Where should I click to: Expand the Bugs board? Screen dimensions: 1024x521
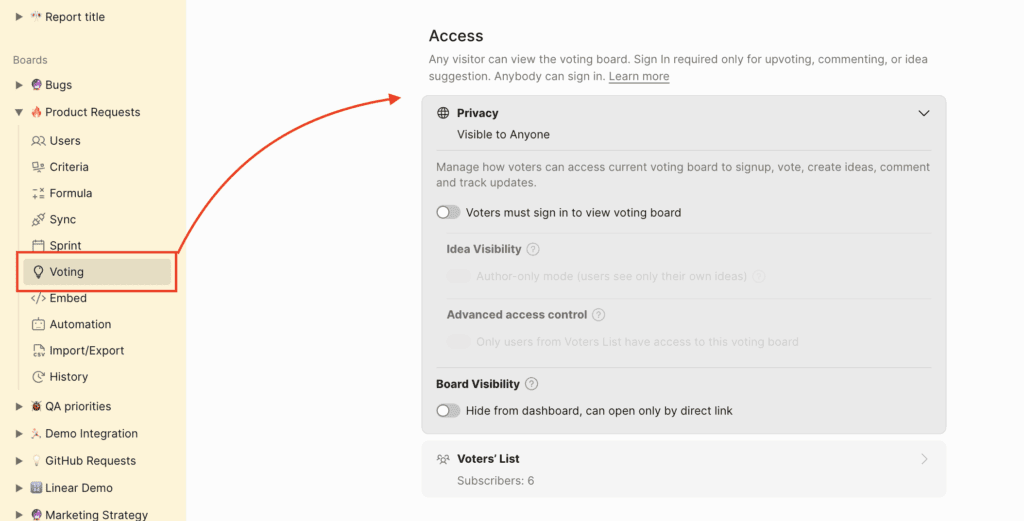pos(19,85)
